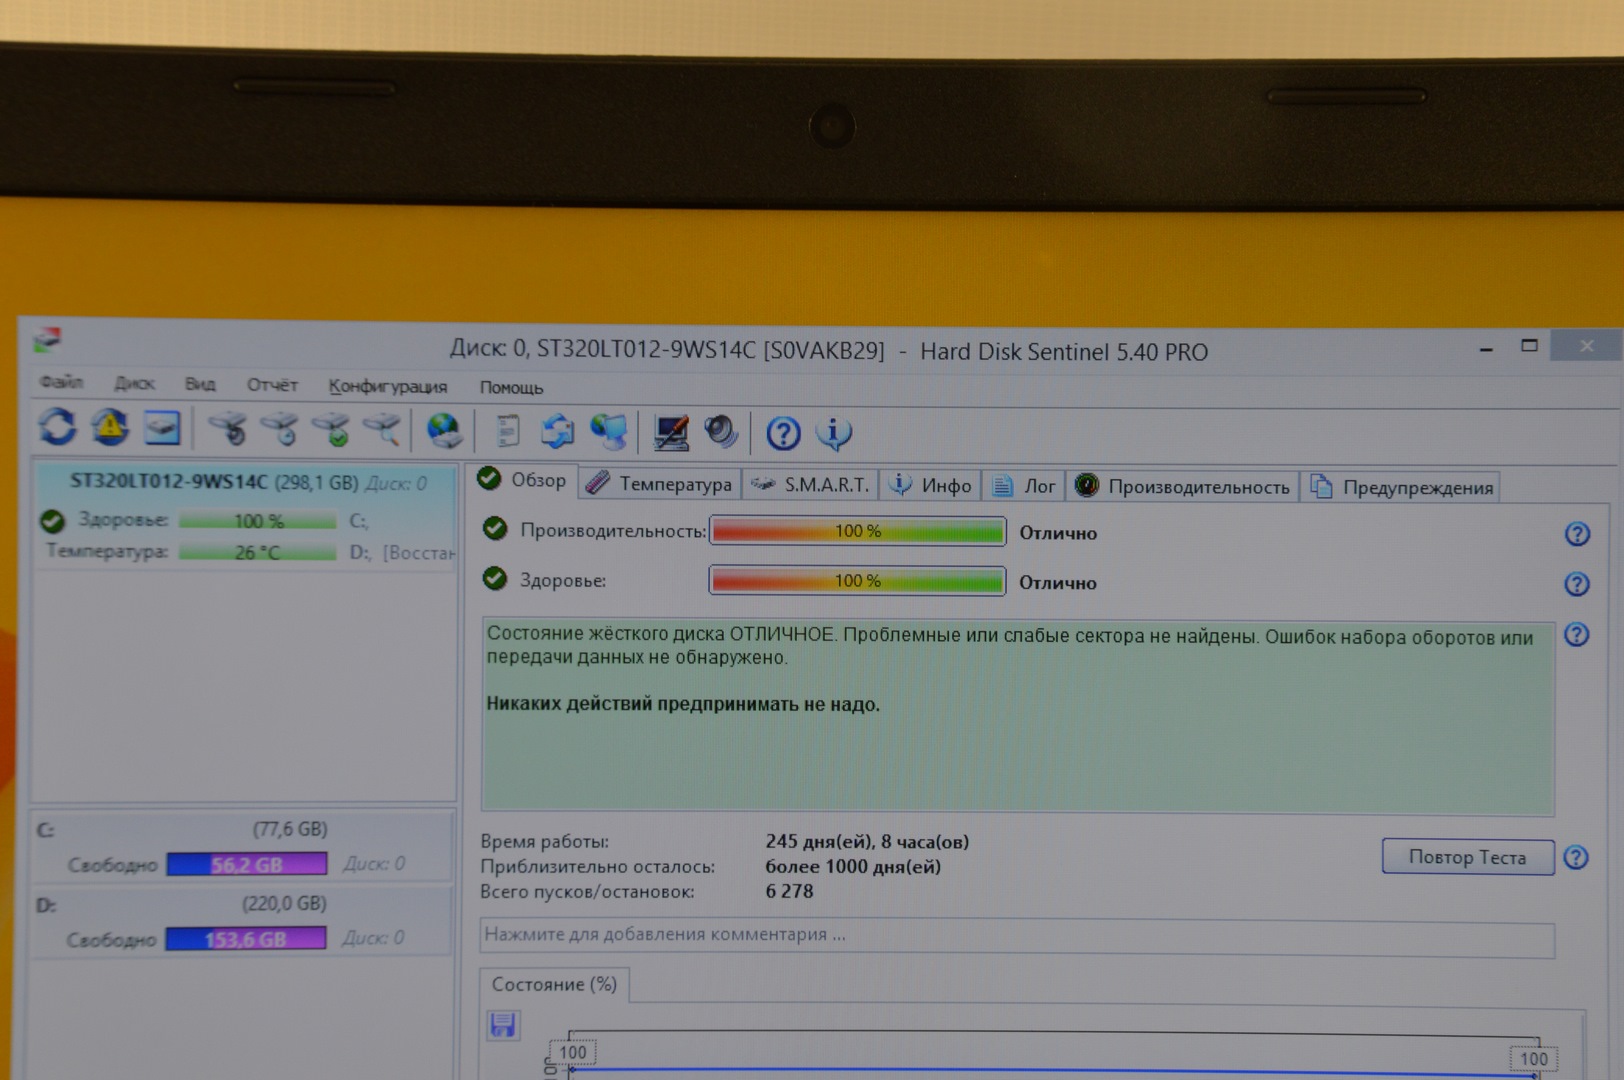Click help icon next to Производительность bar
This screenshot has width=1624, height=1080.
coord(1577,534)
